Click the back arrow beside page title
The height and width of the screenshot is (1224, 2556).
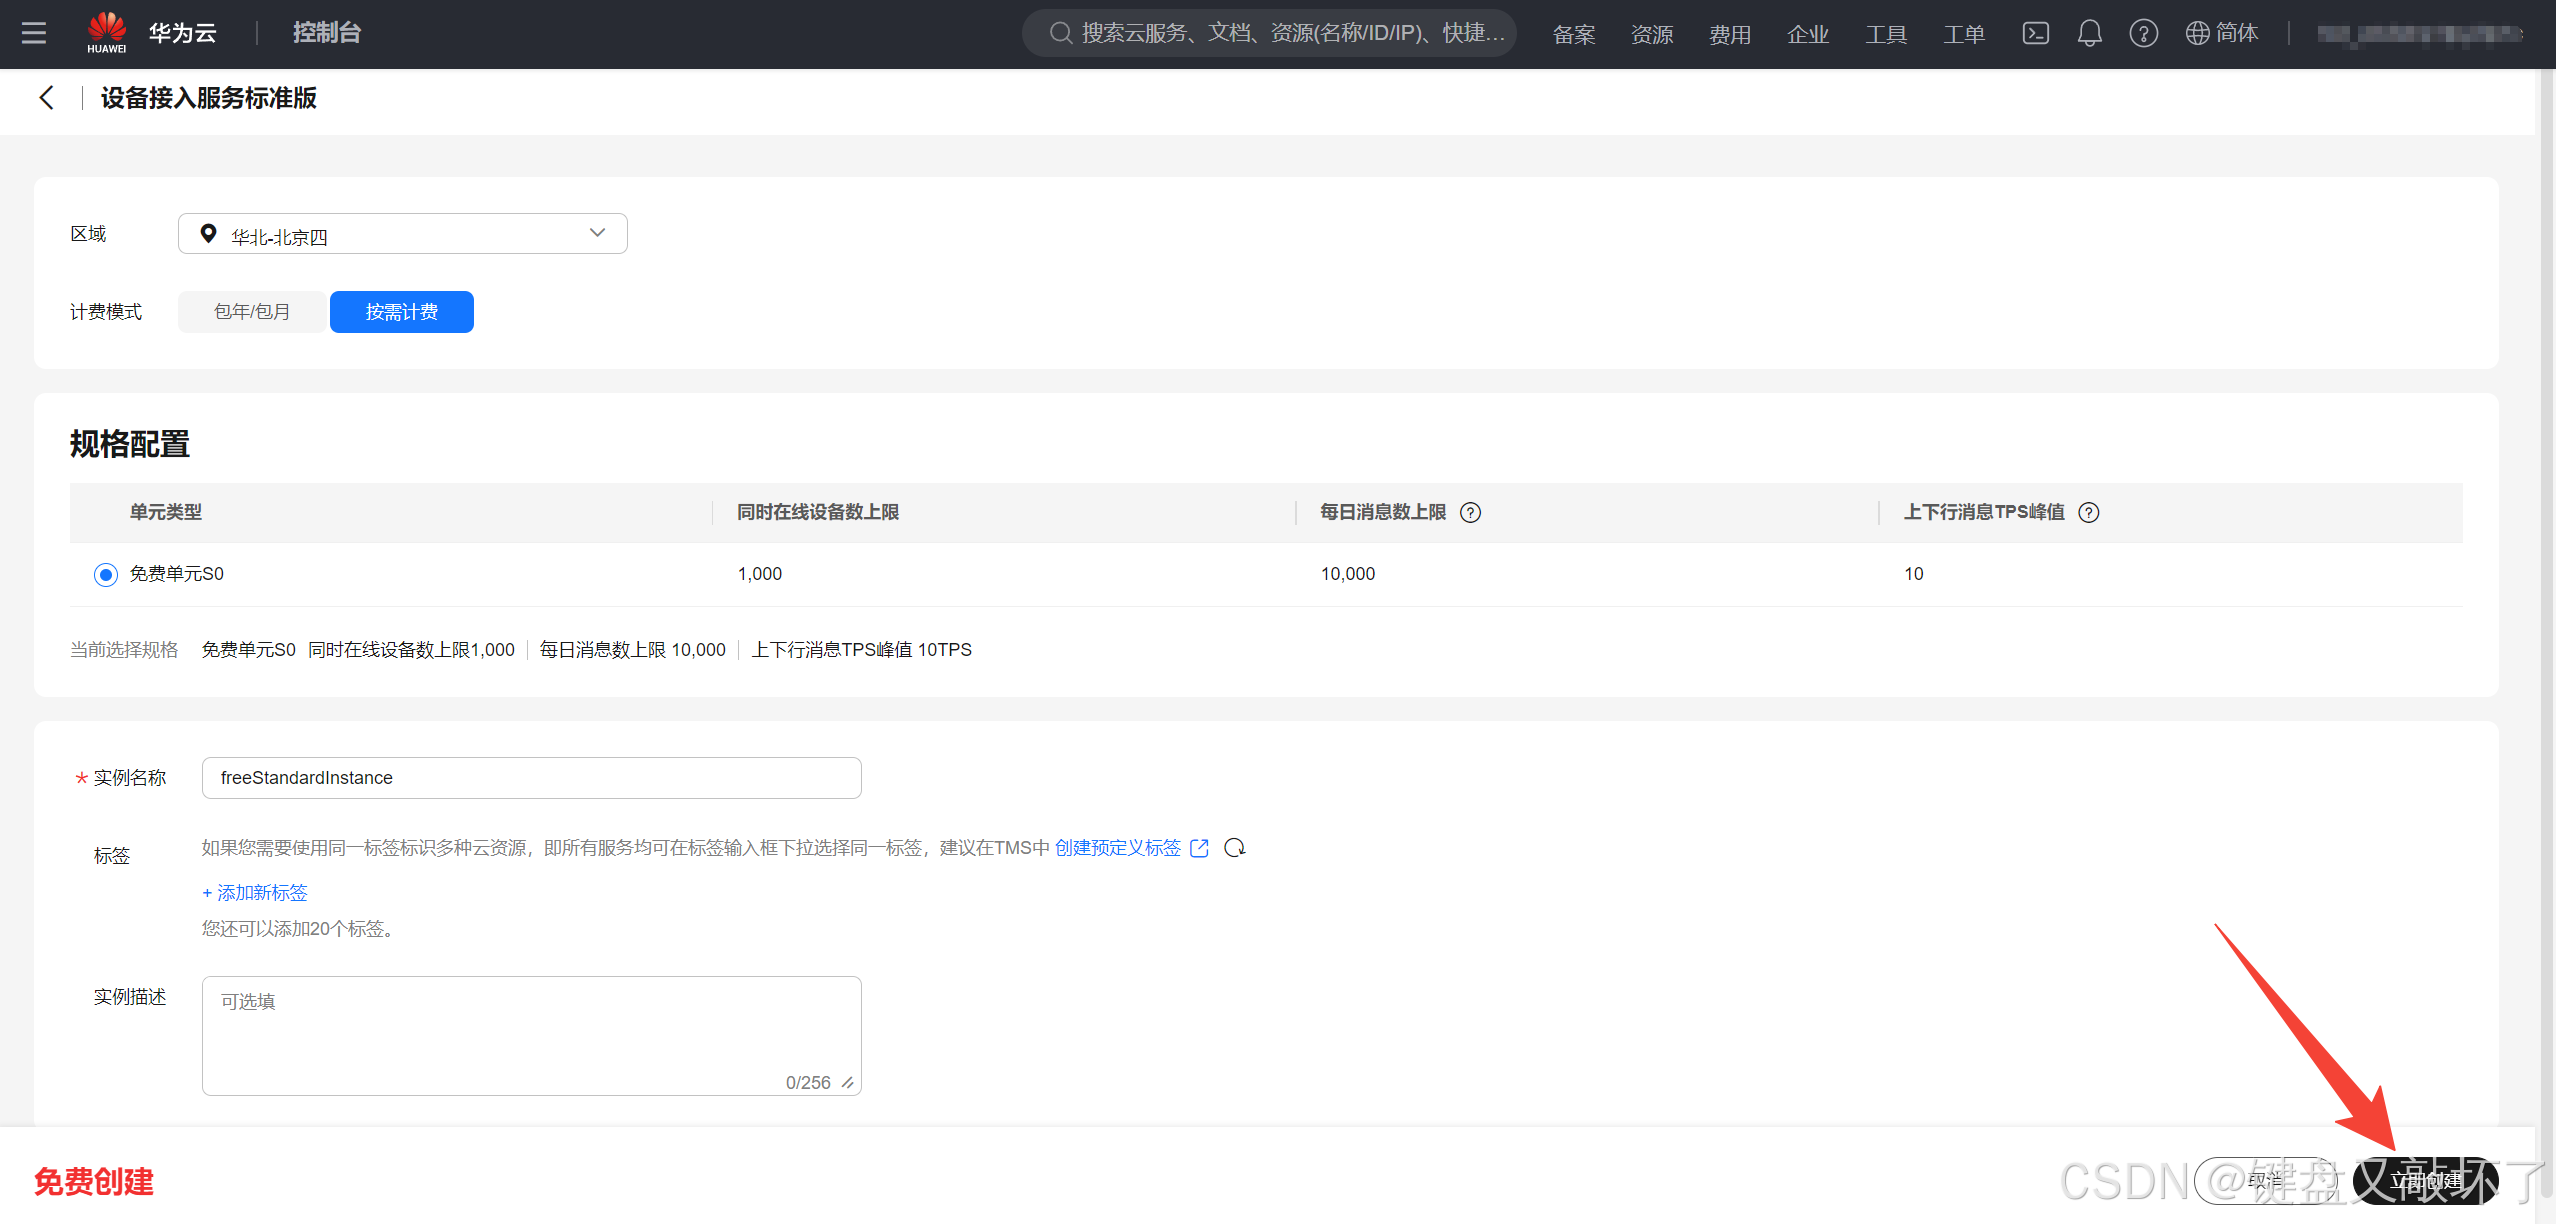click(46, 98)
